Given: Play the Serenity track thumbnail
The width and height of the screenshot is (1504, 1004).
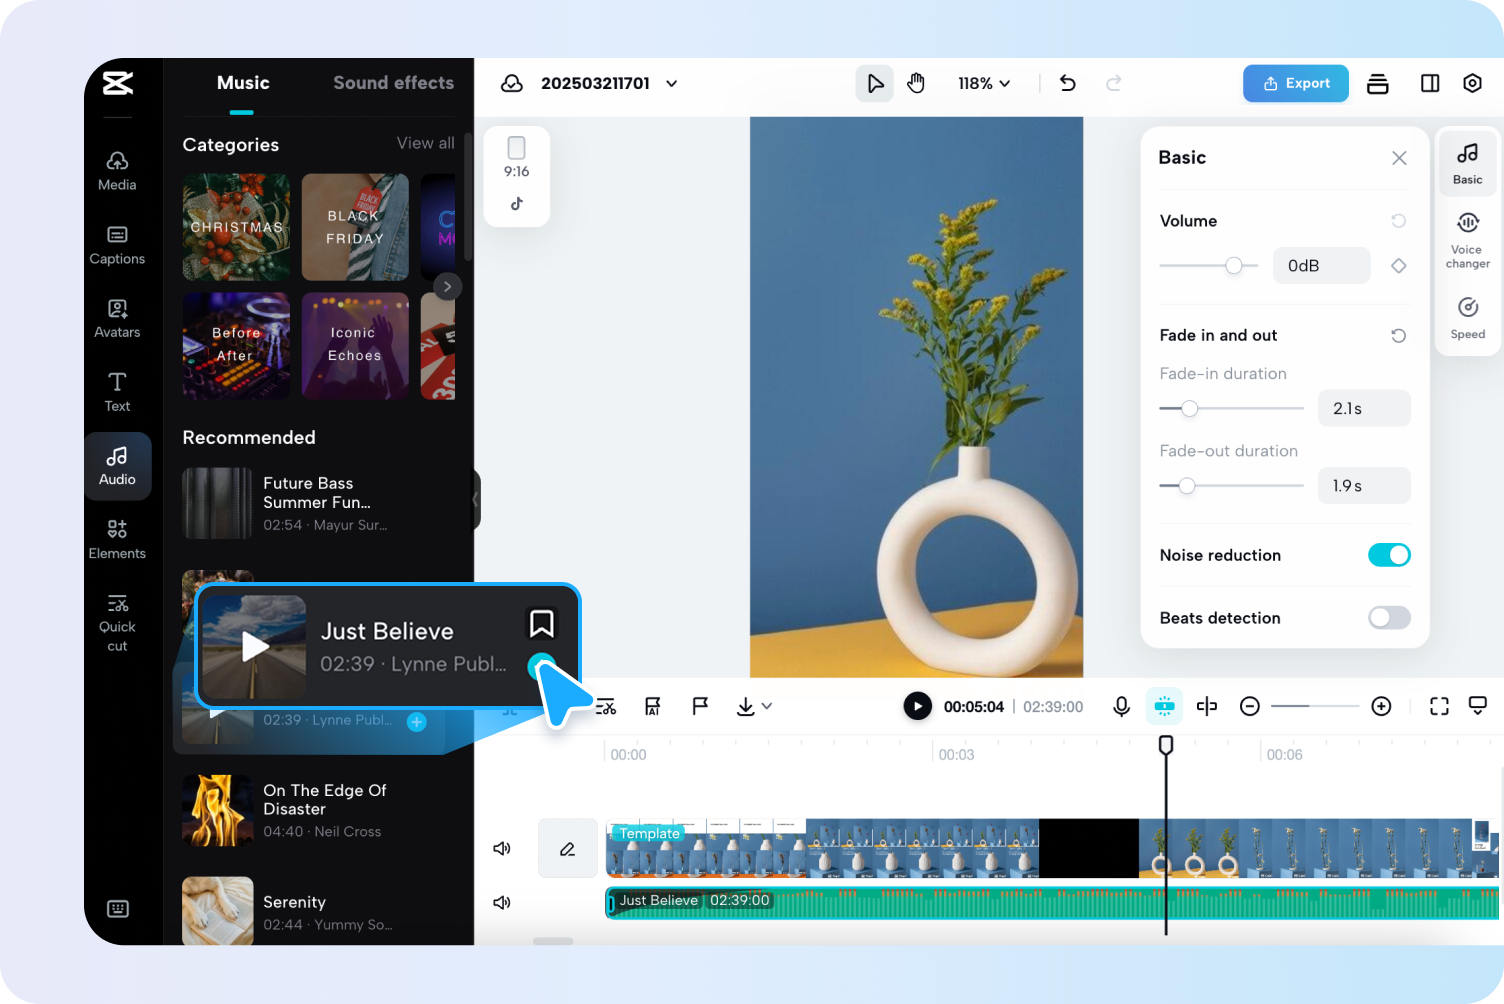Looking at the screenshot, I should point(217,911).
